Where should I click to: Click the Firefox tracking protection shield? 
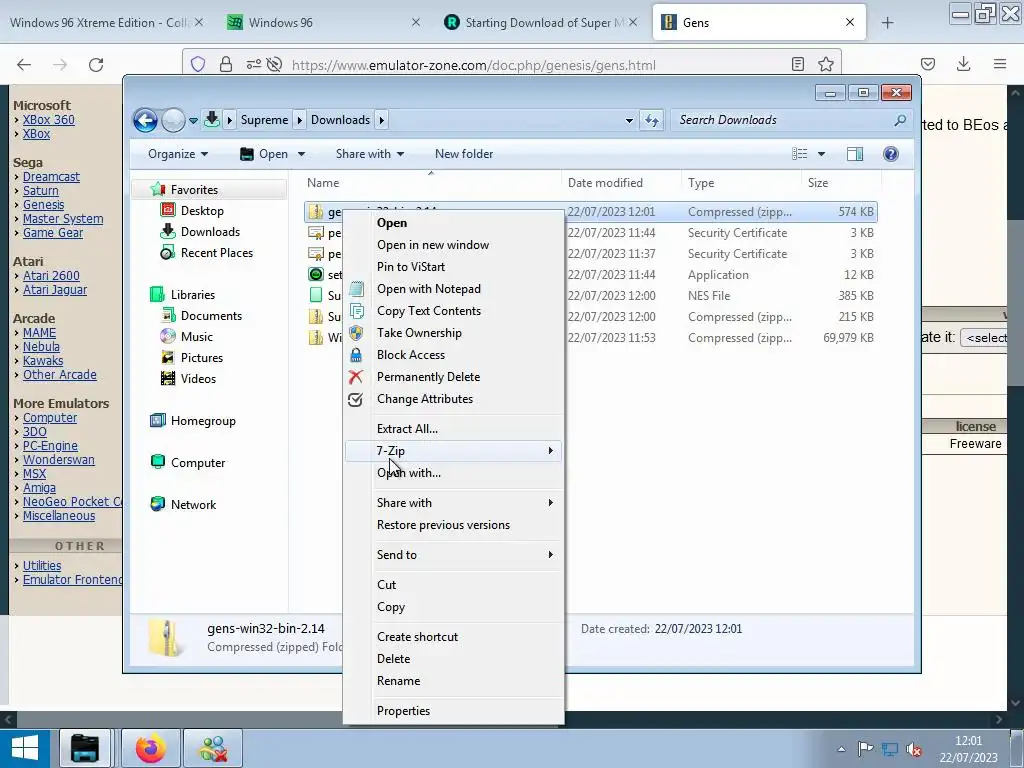click(x=198, y=64)
